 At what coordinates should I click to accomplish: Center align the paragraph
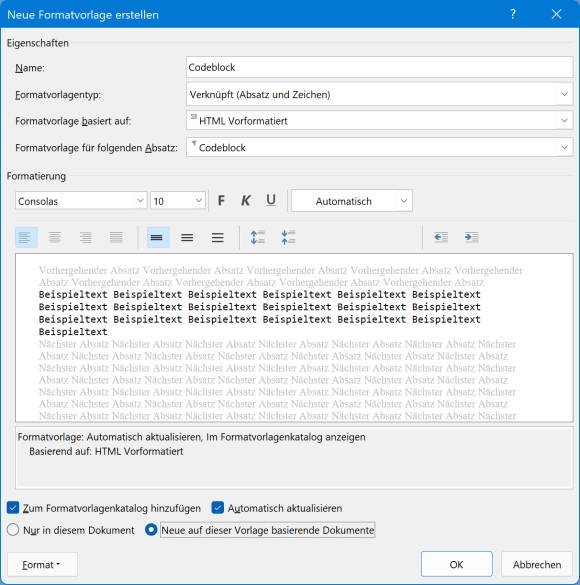pos(55,237)
